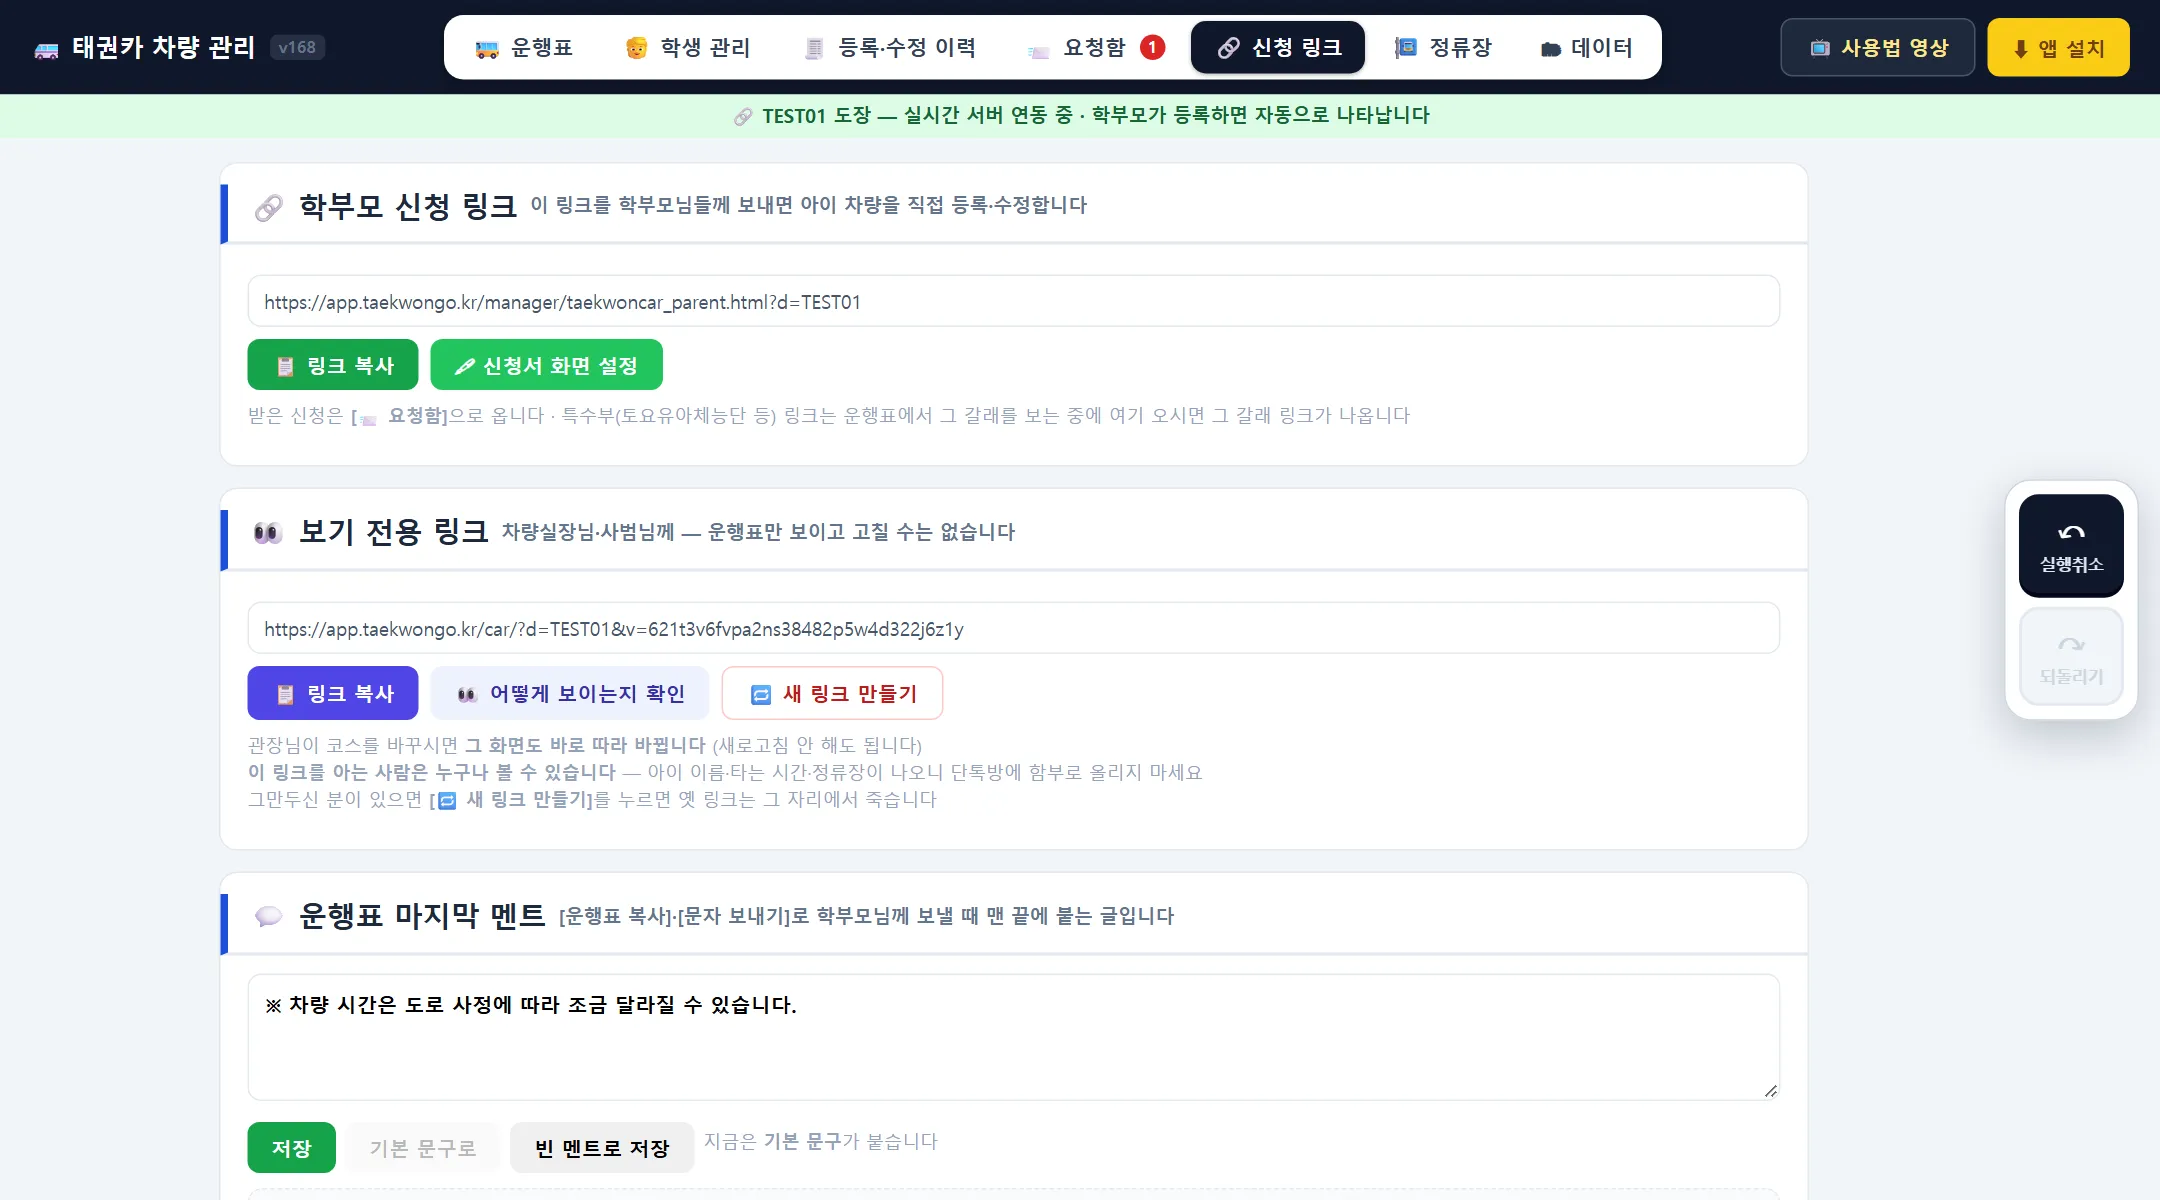Copy the parent application link

click(333, 365)
